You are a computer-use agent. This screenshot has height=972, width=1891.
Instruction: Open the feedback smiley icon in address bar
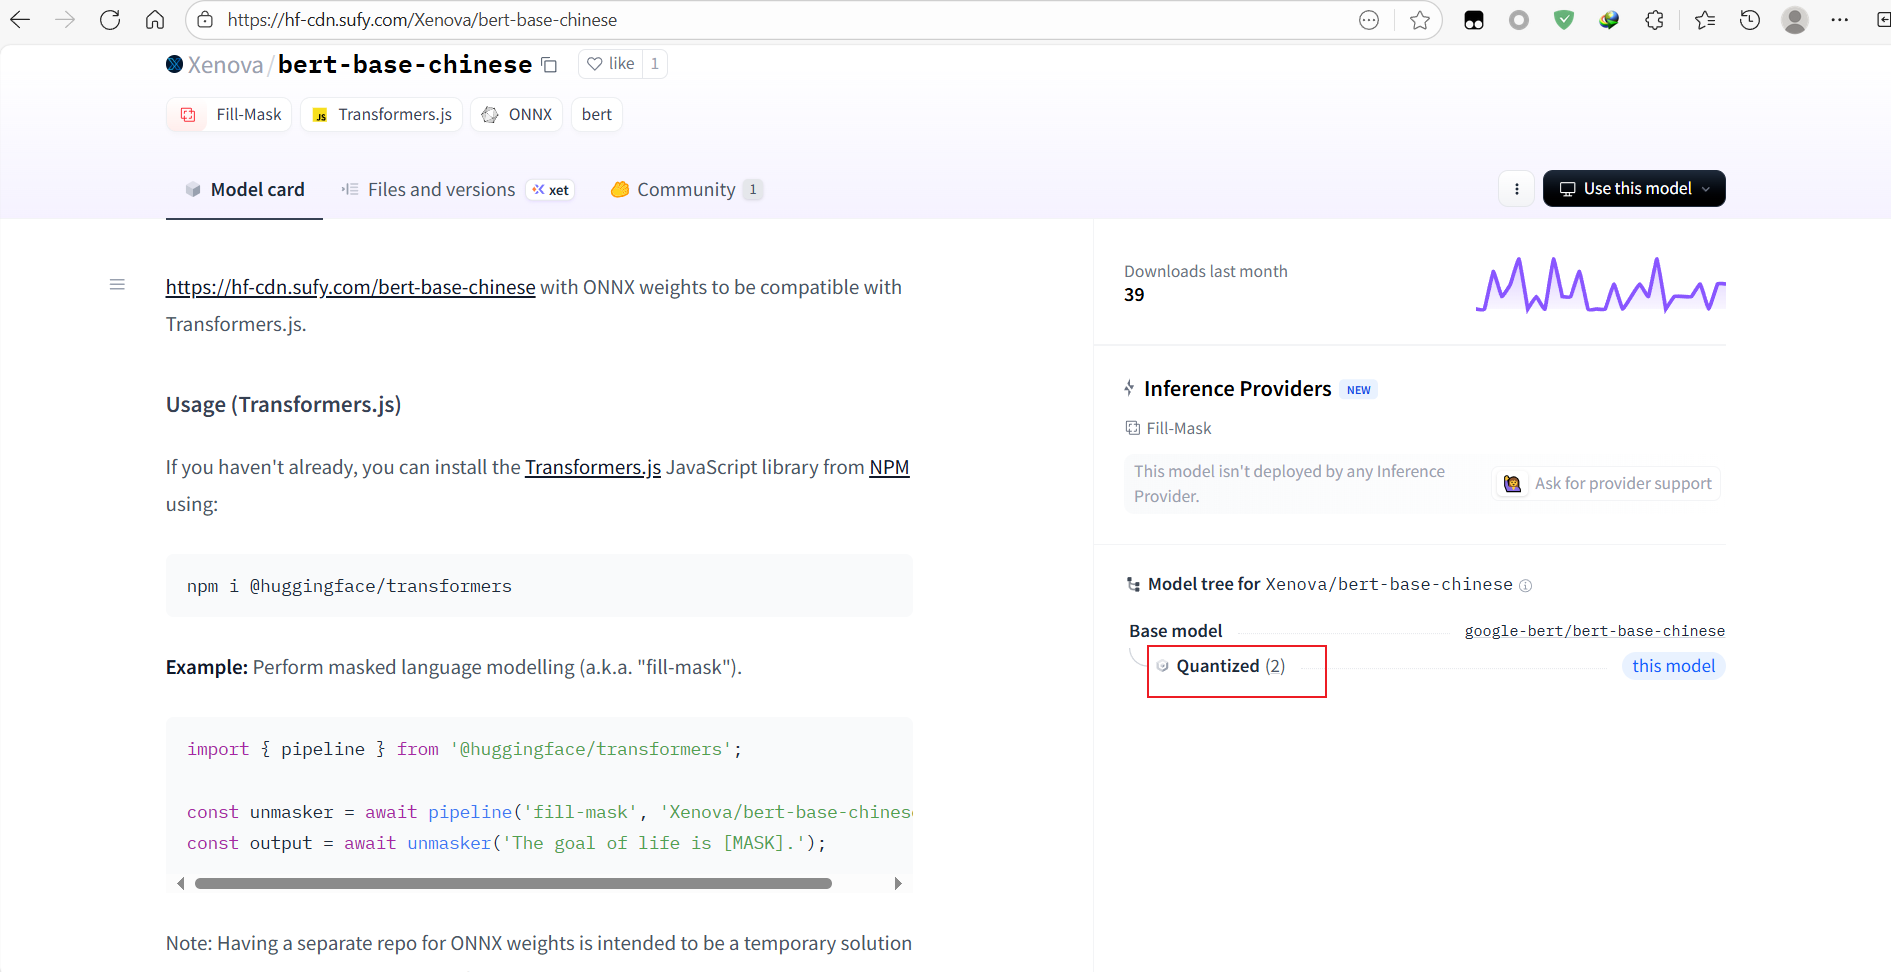[x=1369, y=20]
